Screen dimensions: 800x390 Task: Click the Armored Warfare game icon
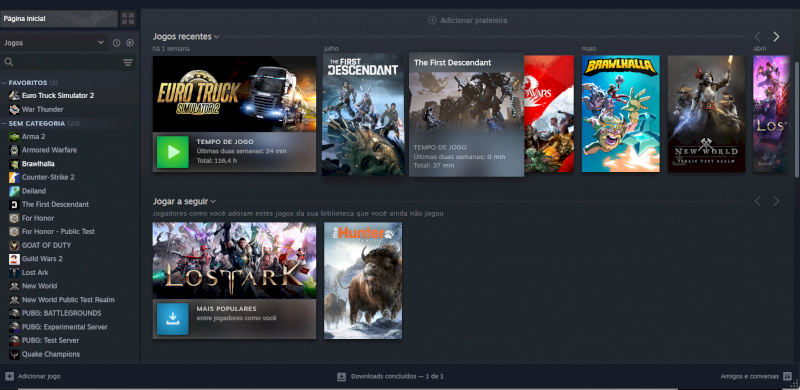[x=14, y=150]
